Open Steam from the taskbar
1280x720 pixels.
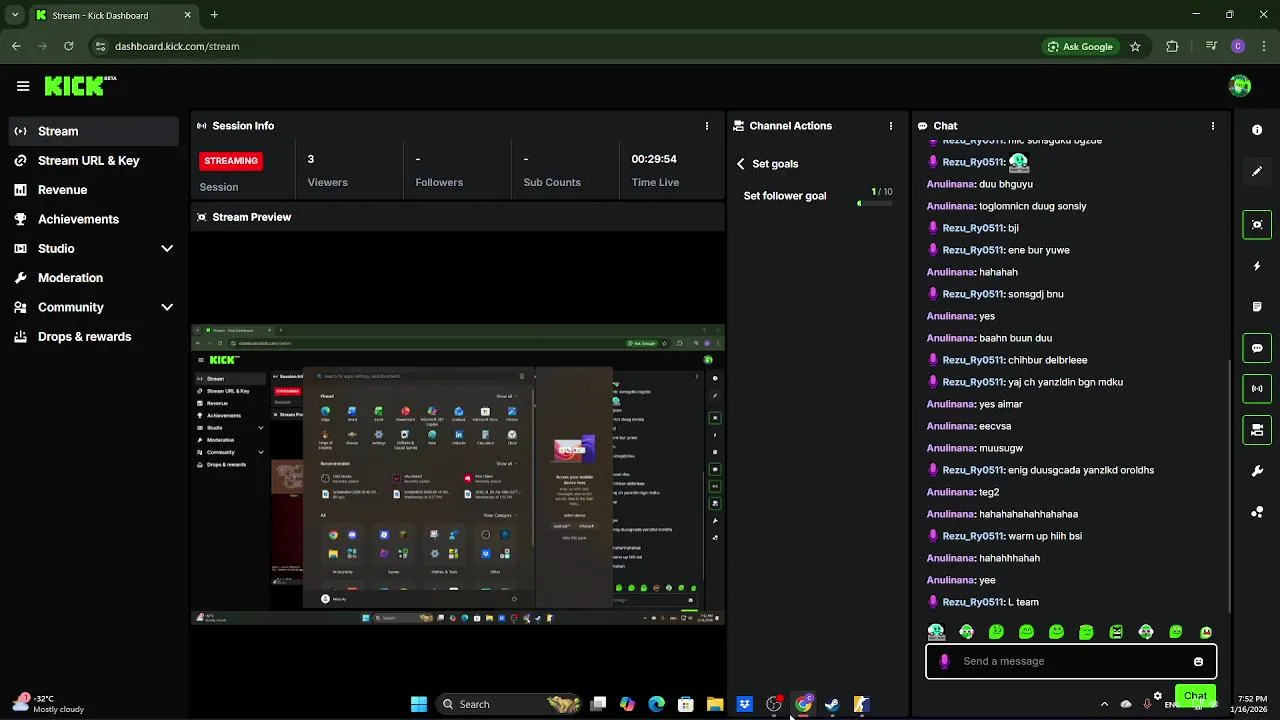coord(832,704)
